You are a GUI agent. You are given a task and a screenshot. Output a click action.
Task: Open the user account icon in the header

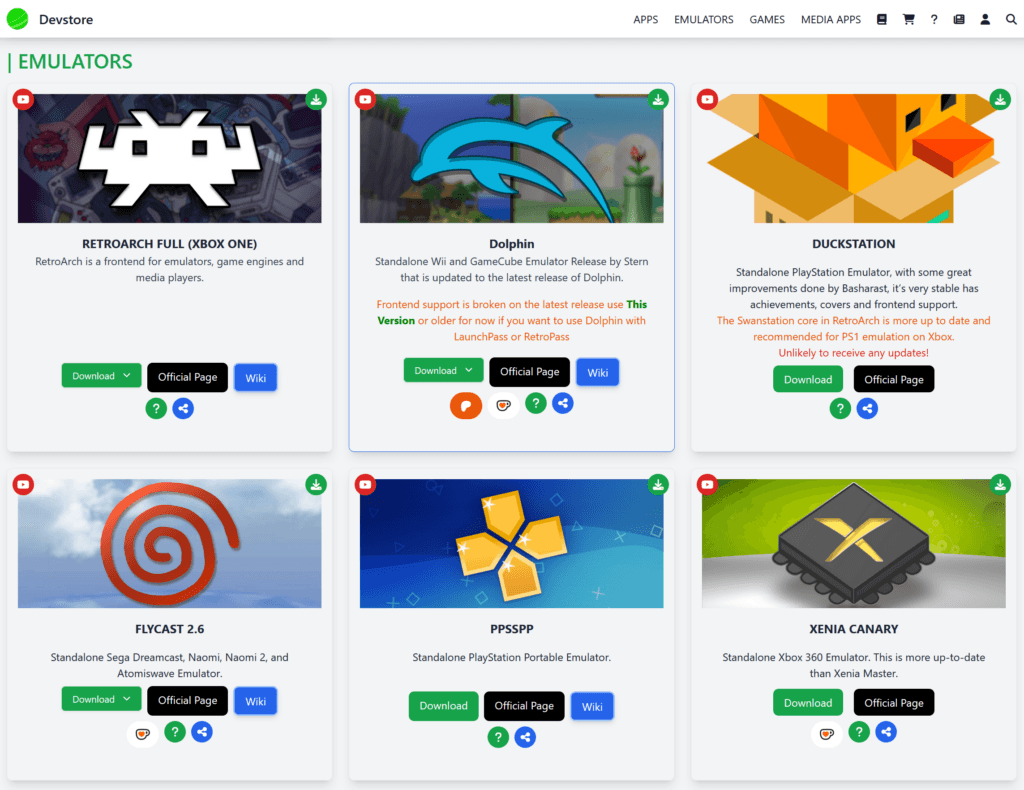[985, 19]
